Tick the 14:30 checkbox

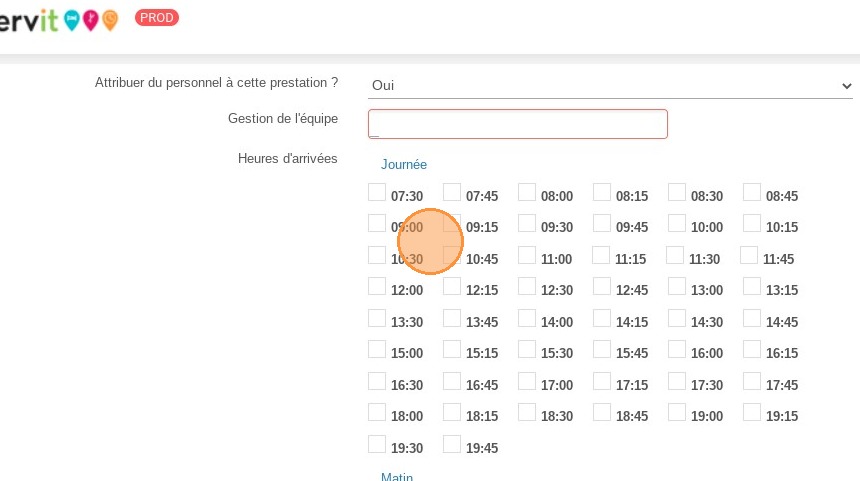click(677, 318)
